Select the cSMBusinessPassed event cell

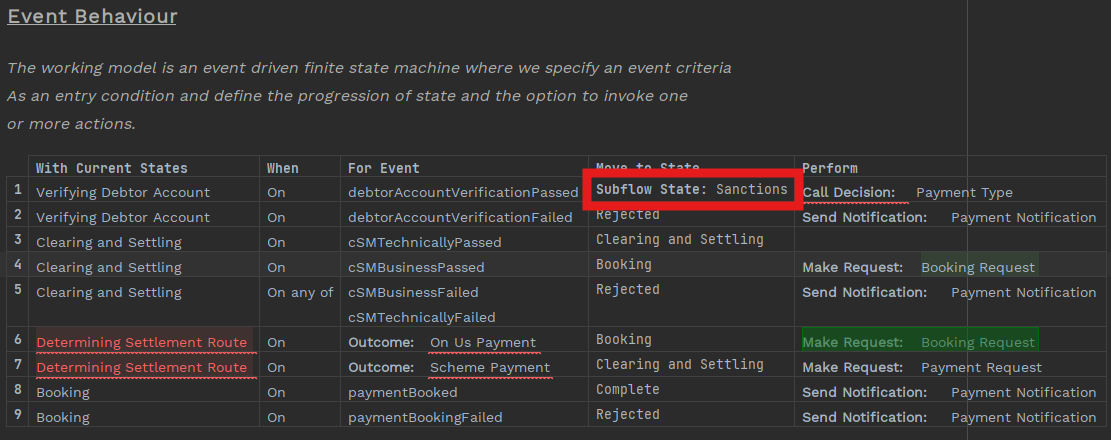[416, 267]
